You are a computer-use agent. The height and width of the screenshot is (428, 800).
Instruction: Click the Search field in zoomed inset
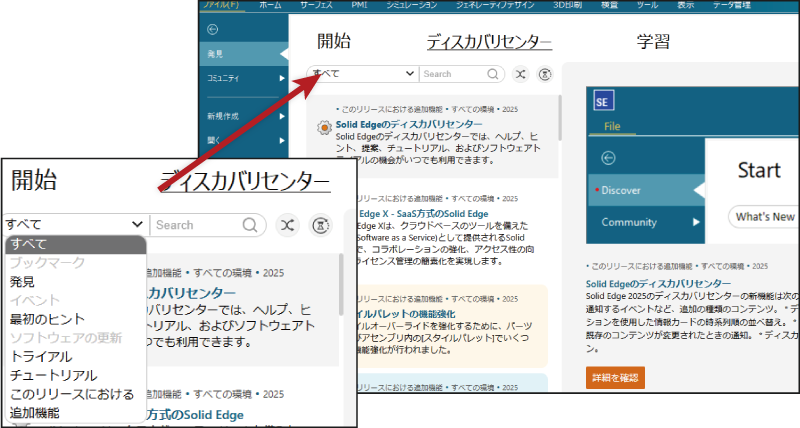(x=197, y=225)
